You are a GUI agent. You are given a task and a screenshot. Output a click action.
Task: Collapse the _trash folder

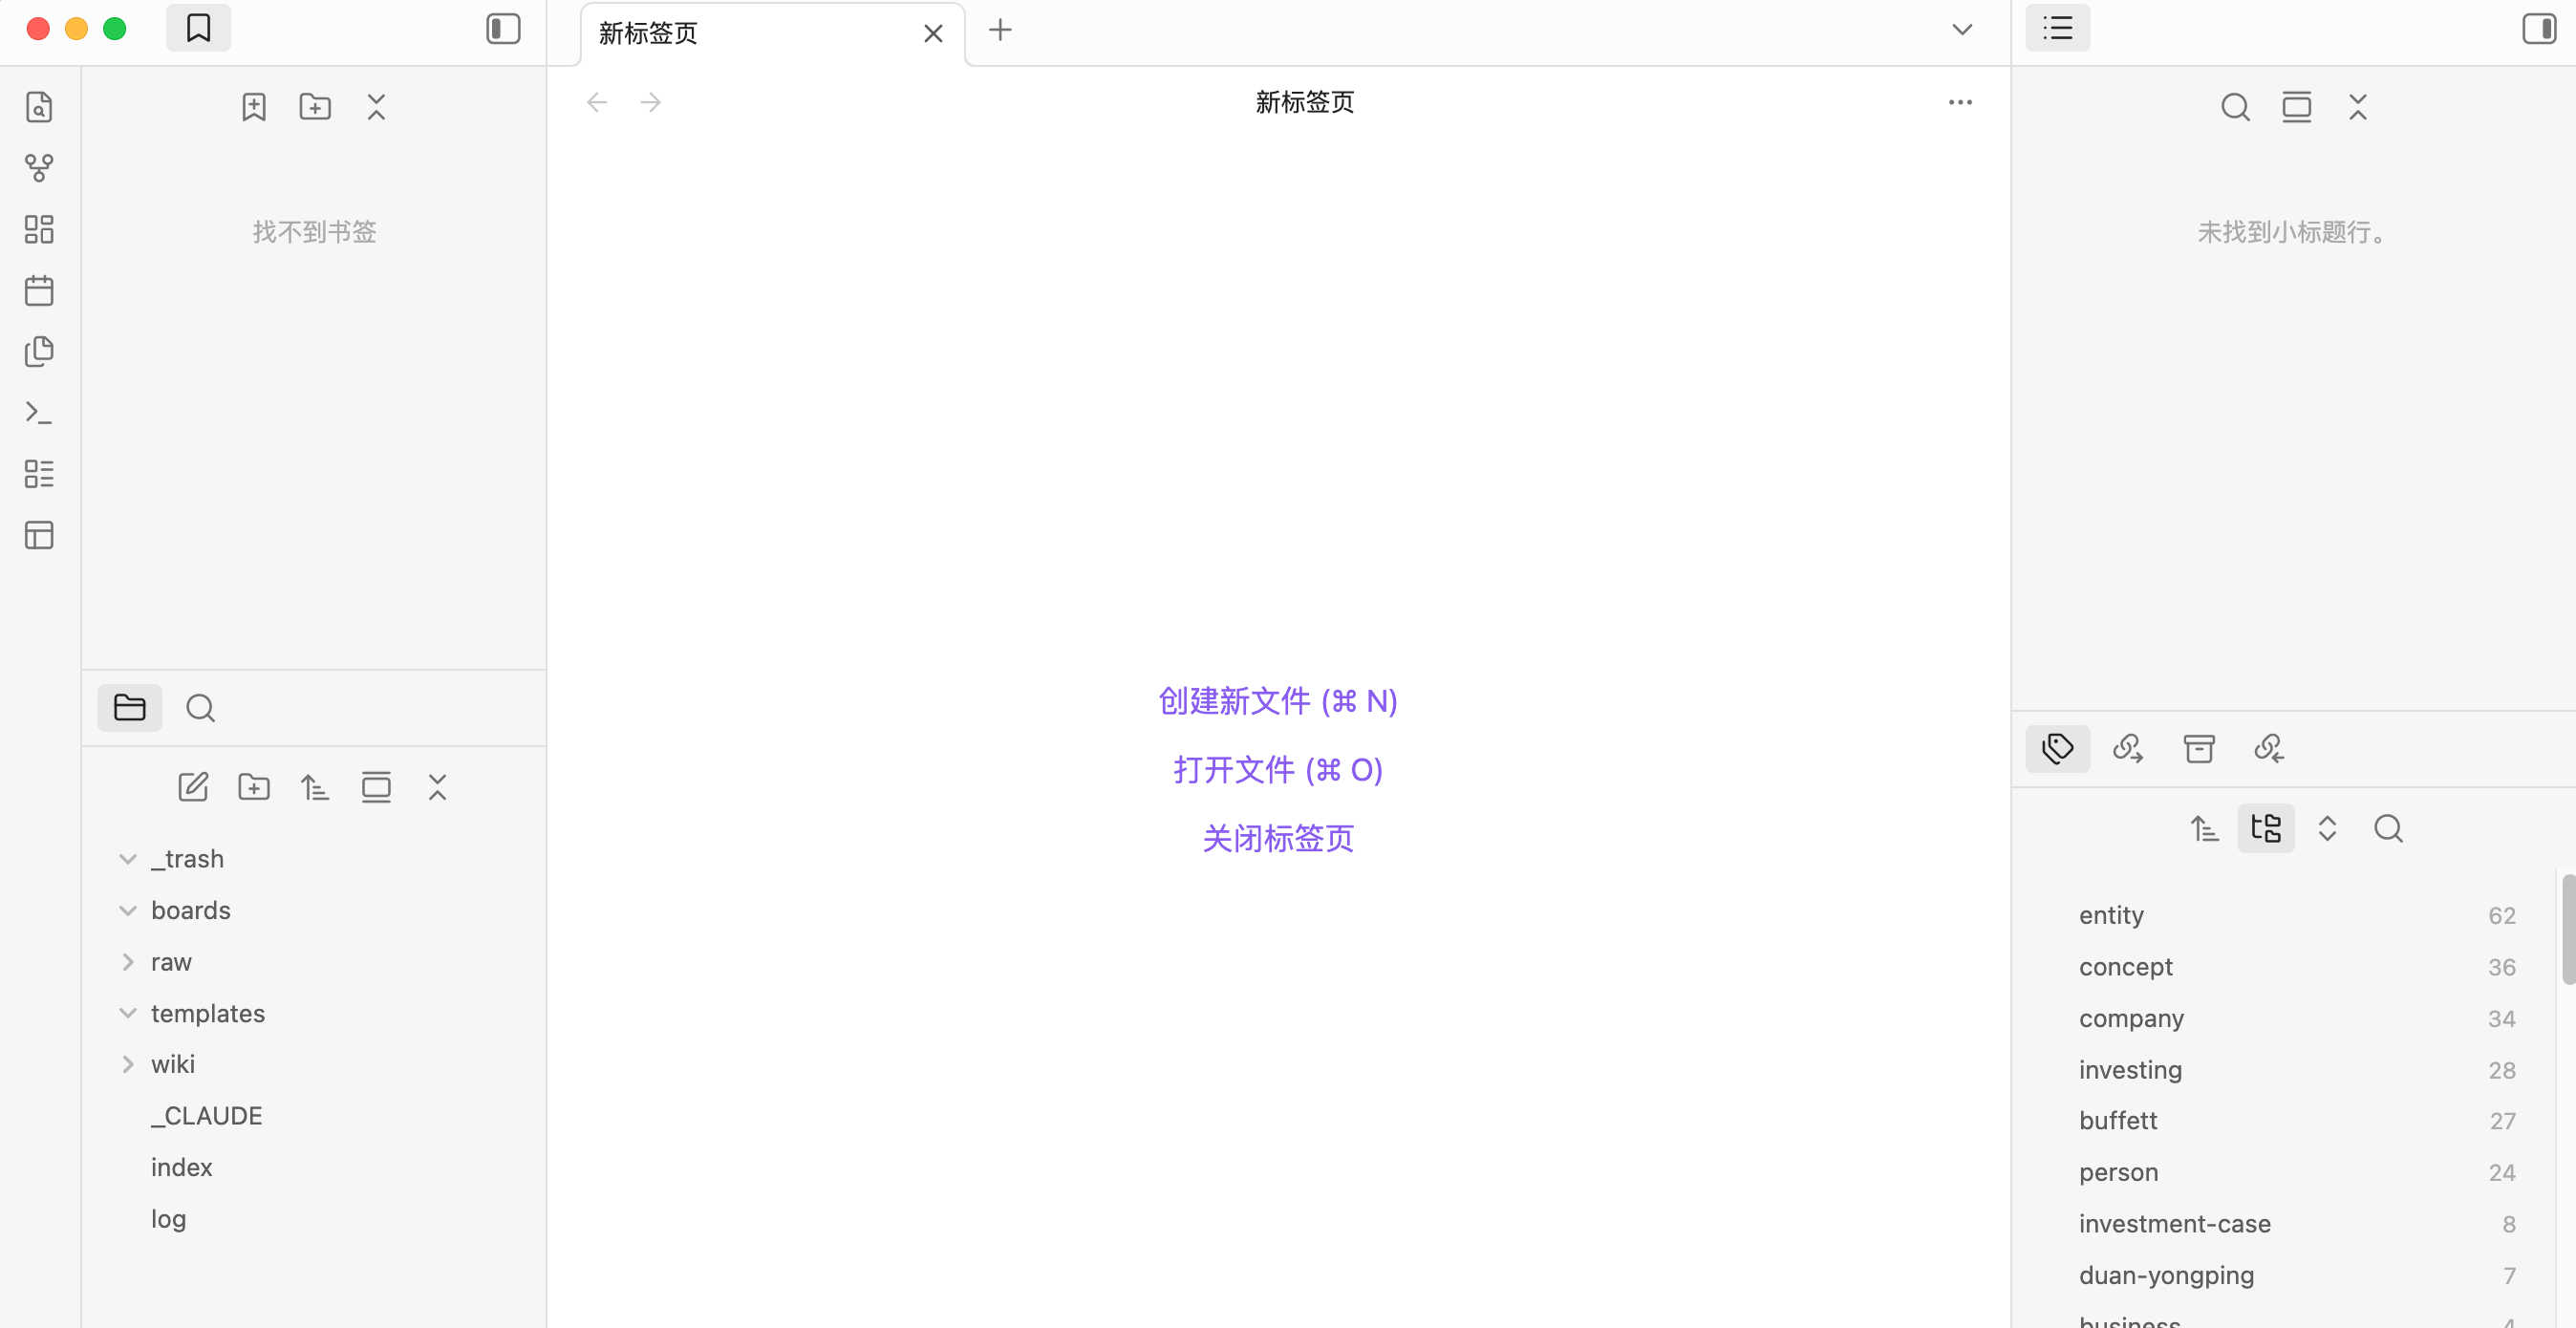[128, 859]
